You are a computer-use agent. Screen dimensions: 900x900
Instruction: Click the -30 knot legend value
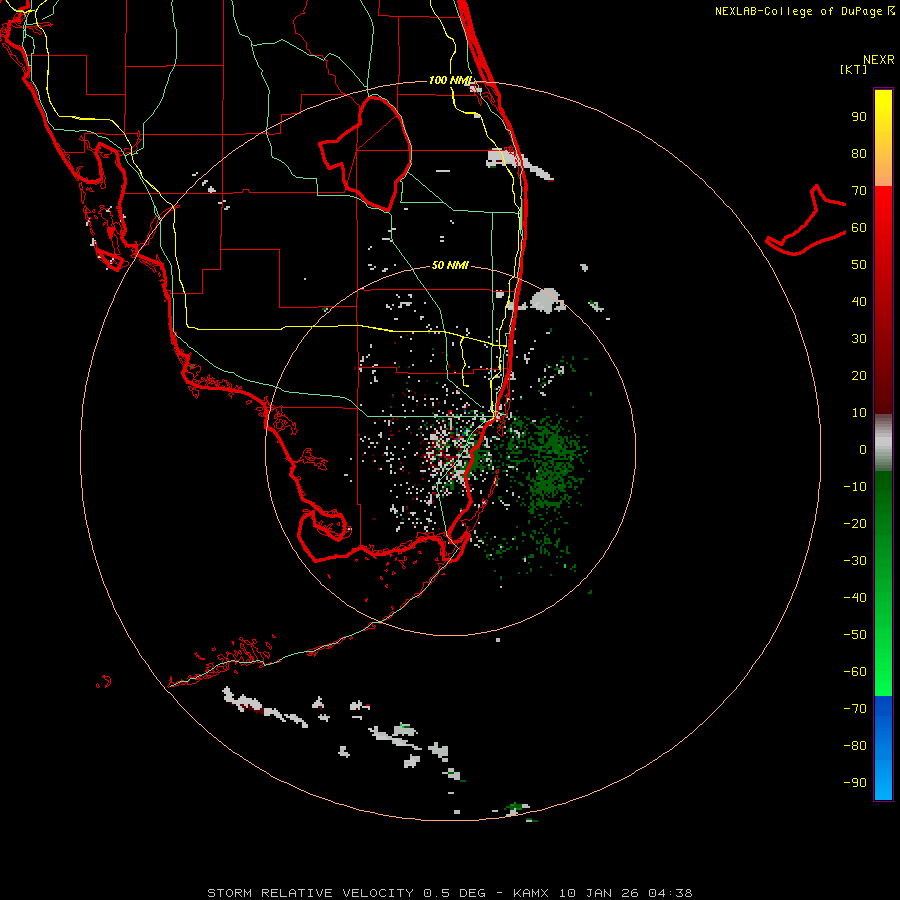(x=855, y=561)
